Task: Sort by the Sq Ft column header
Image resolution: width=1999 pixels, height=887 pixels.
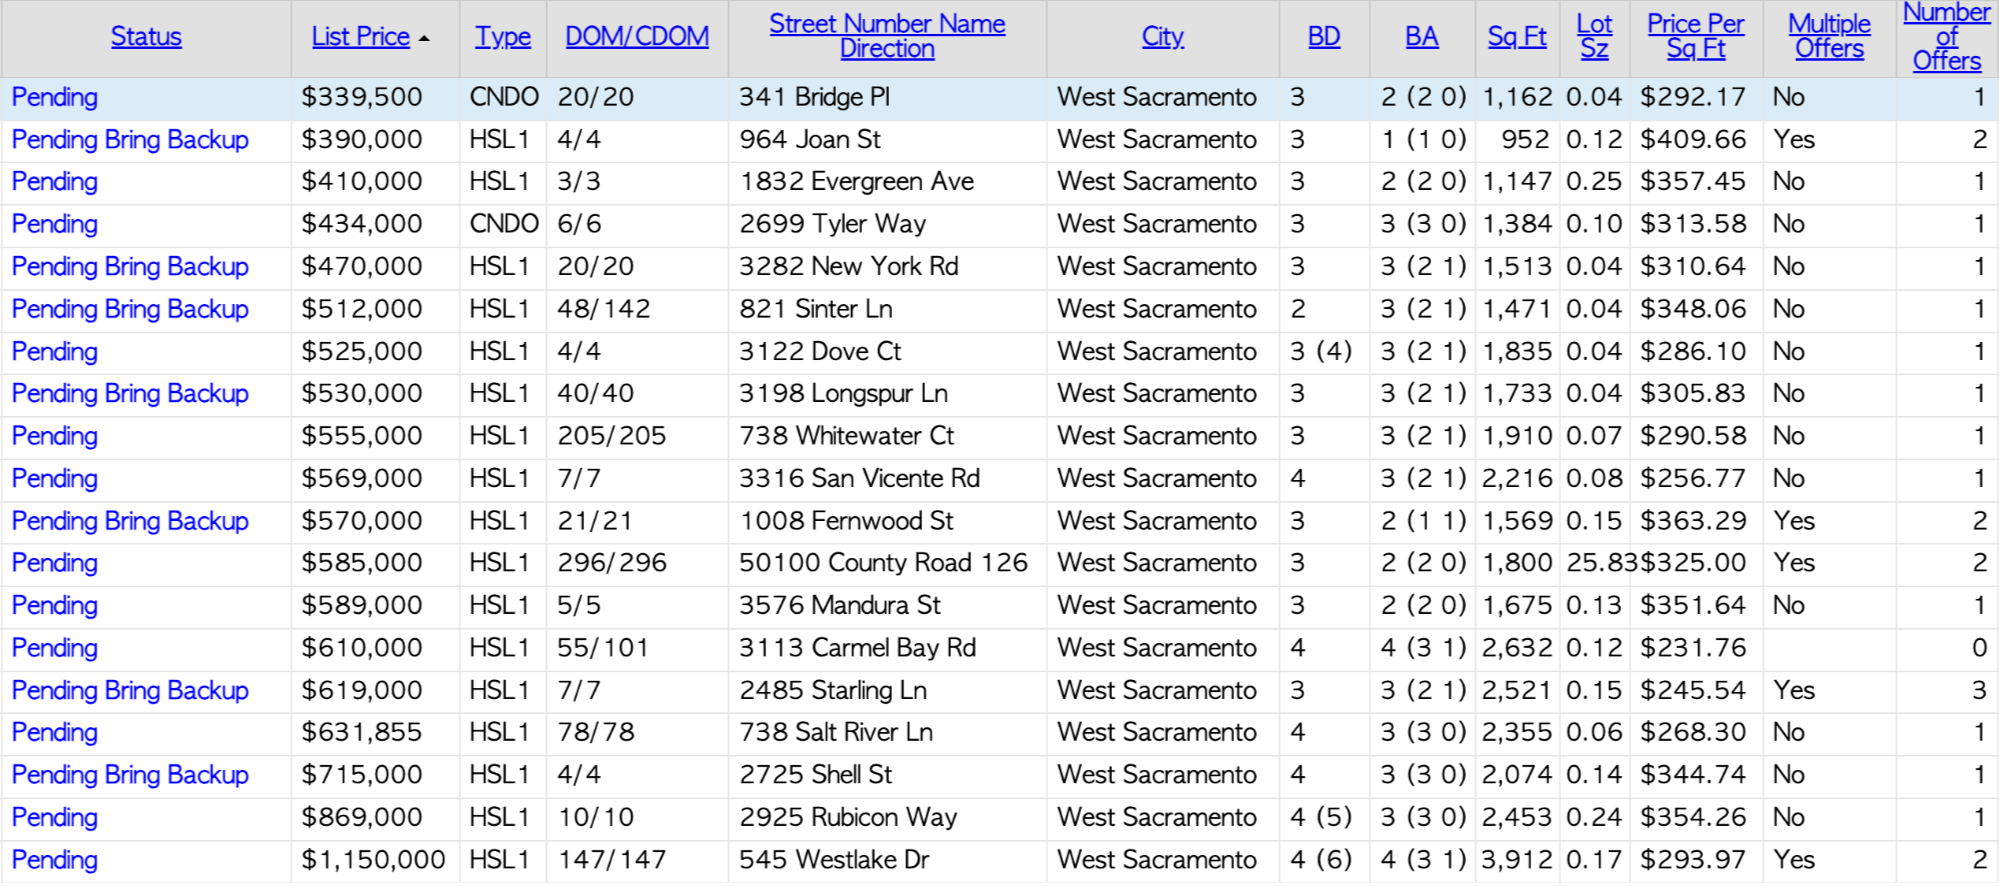Action: coord(1517,37)
